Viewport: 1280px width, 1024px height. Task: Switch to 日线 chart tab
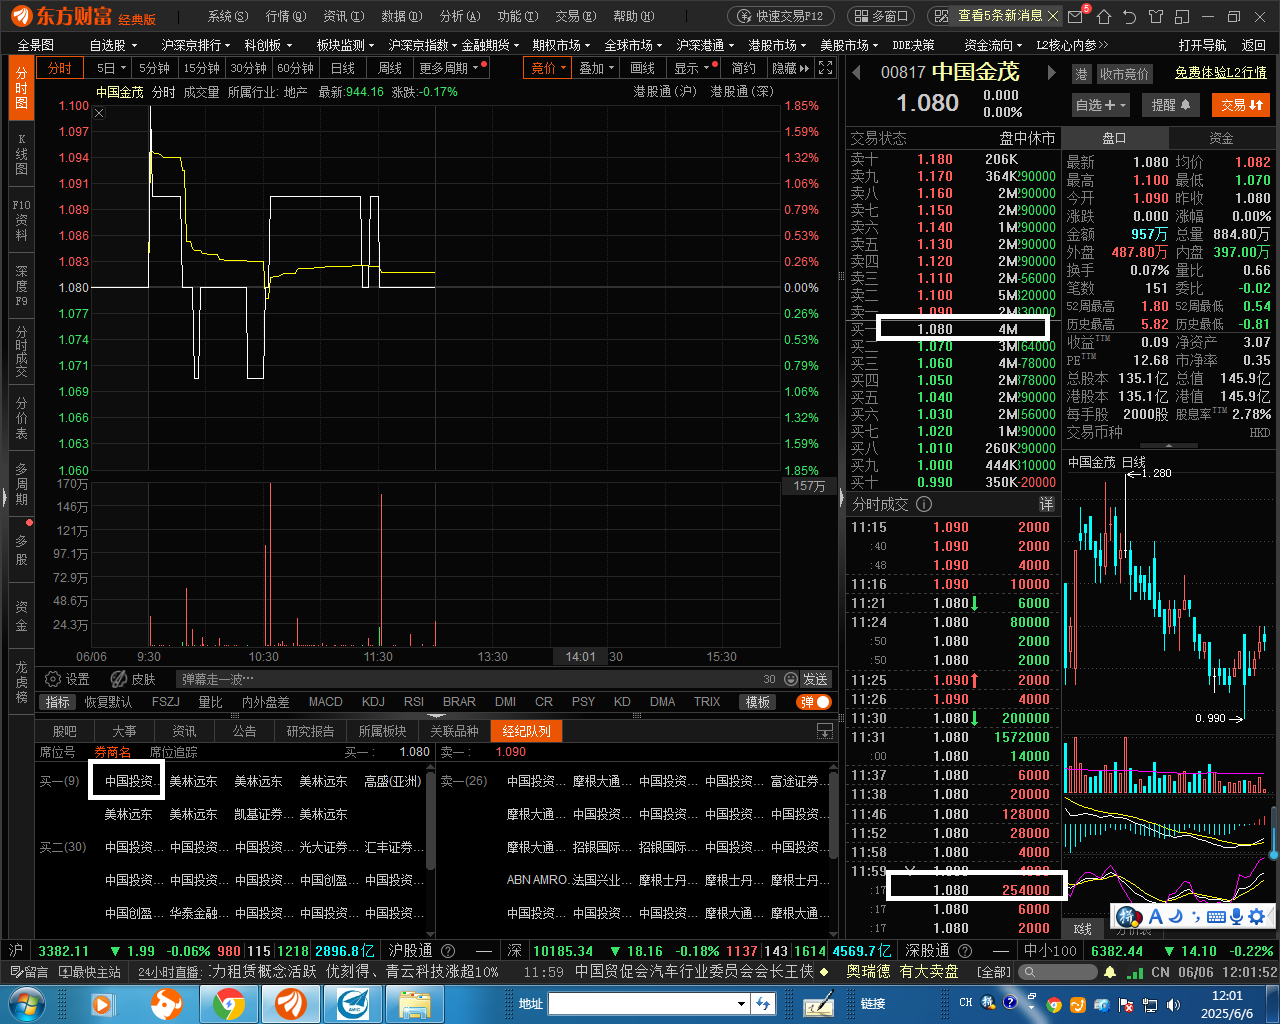342,68
